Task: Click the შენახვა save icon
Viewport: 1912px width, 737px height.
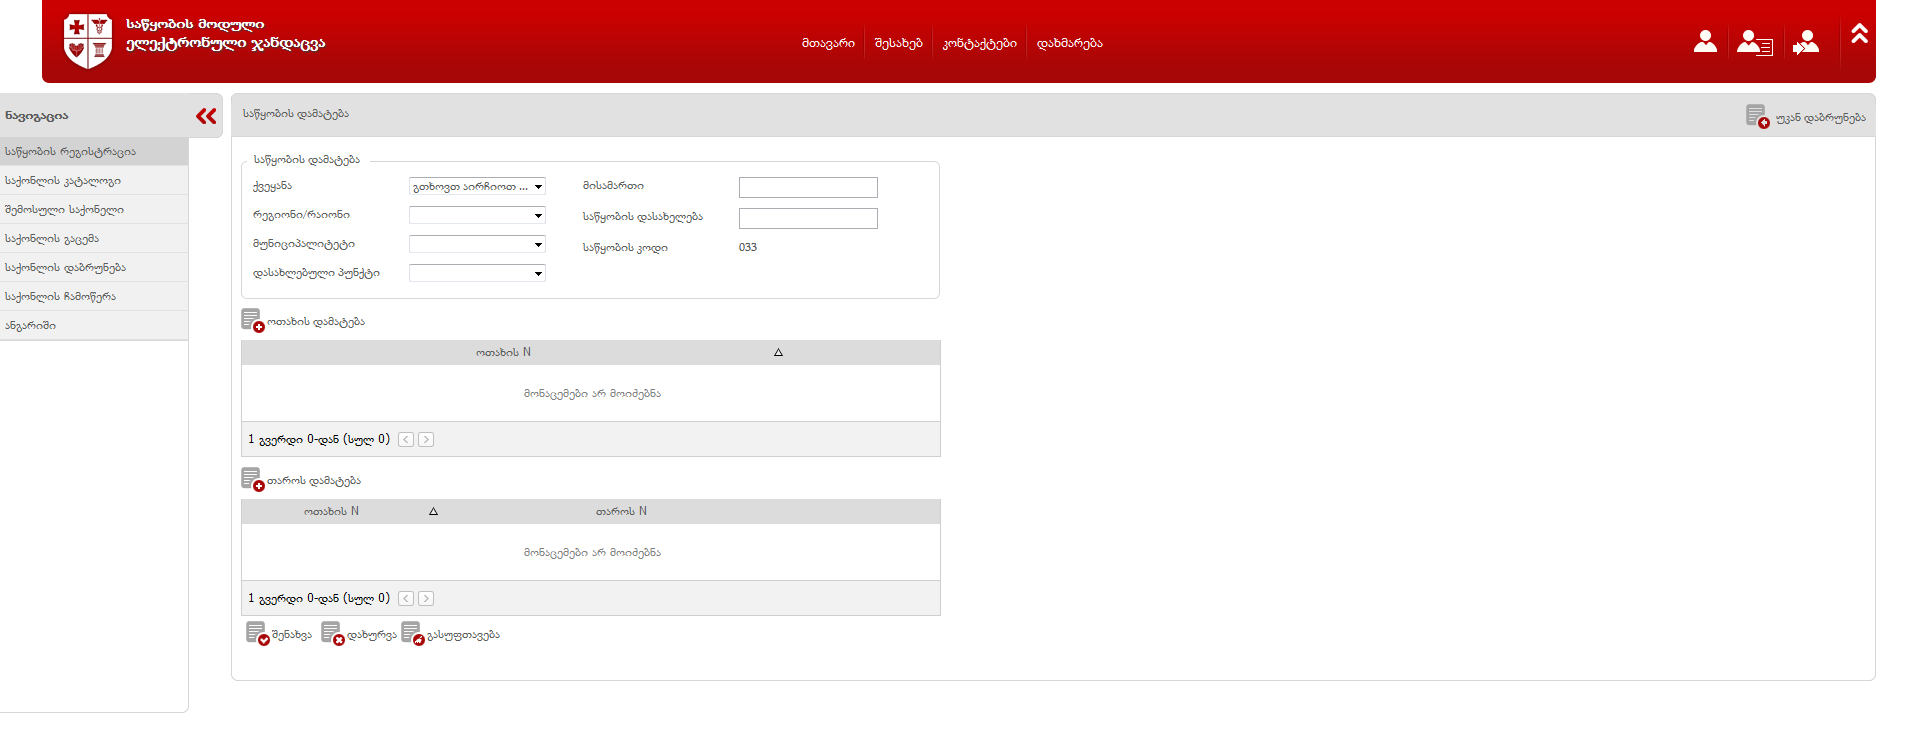Action: 257,634
